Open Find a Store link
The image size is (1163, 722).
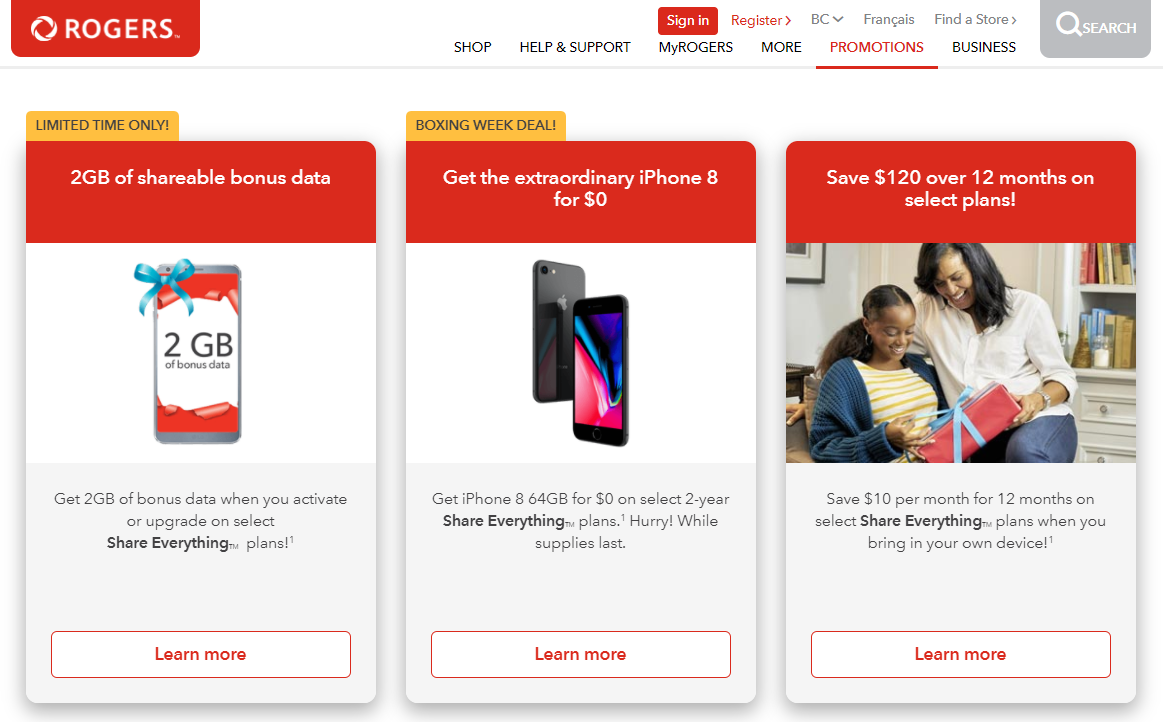coord(975,19)
